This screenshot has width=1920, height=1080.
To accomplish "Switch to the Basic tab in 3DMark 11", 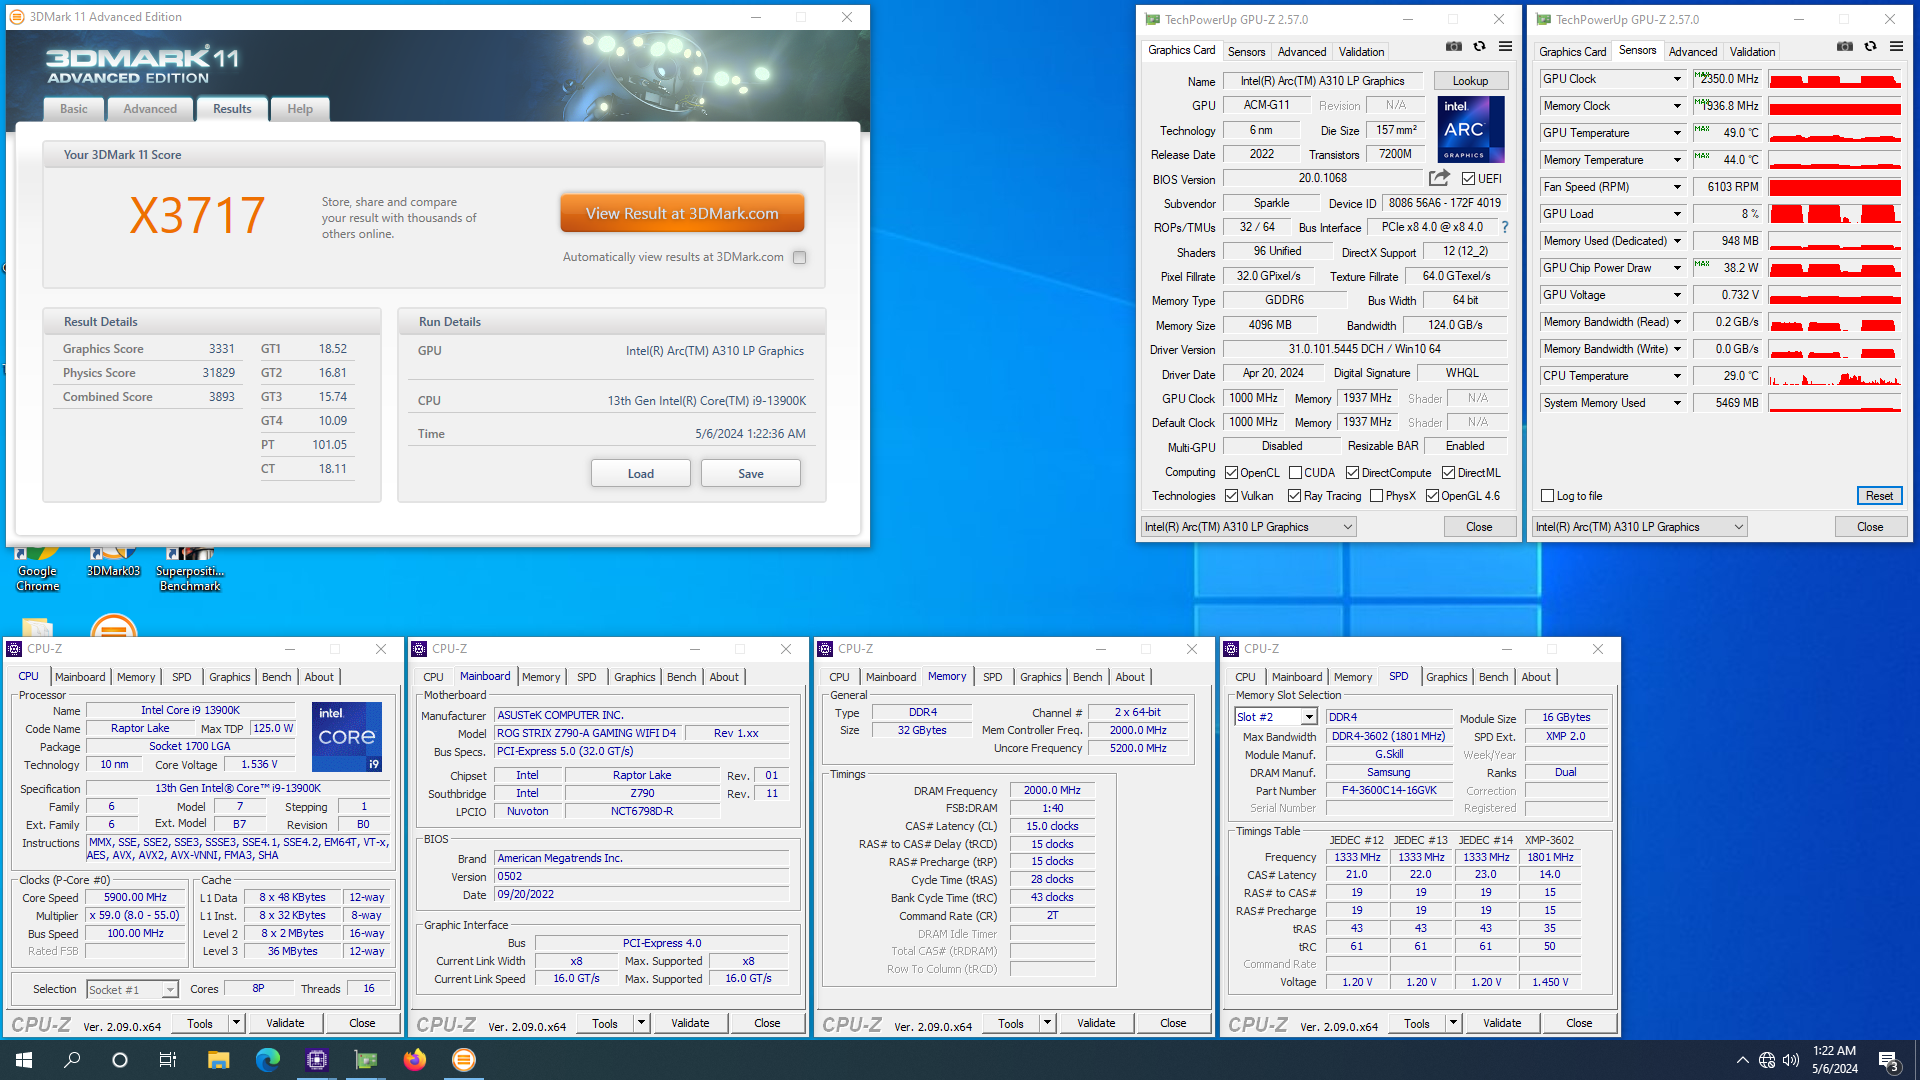I will click(74, 109).
